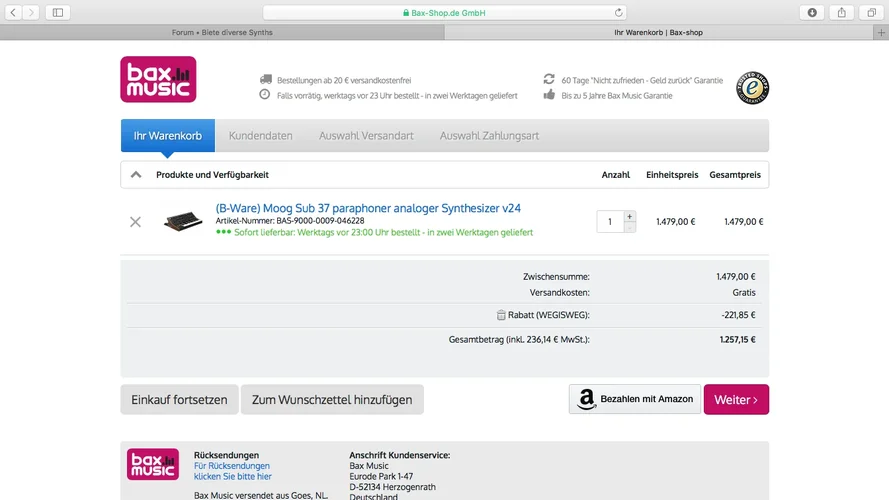Viewport: 889px width, 500px height.
Task: Open the Kundendaten checkout step
Action: 261,135
